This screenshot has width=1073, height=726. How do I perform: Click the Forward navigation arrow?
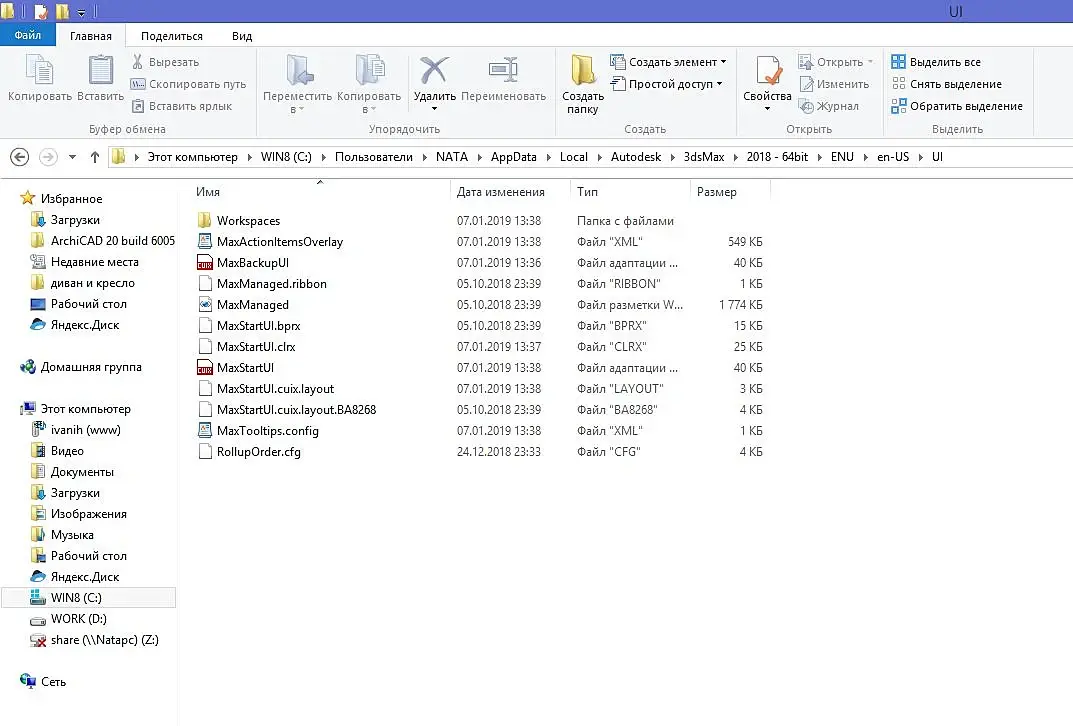pos(48,157)
